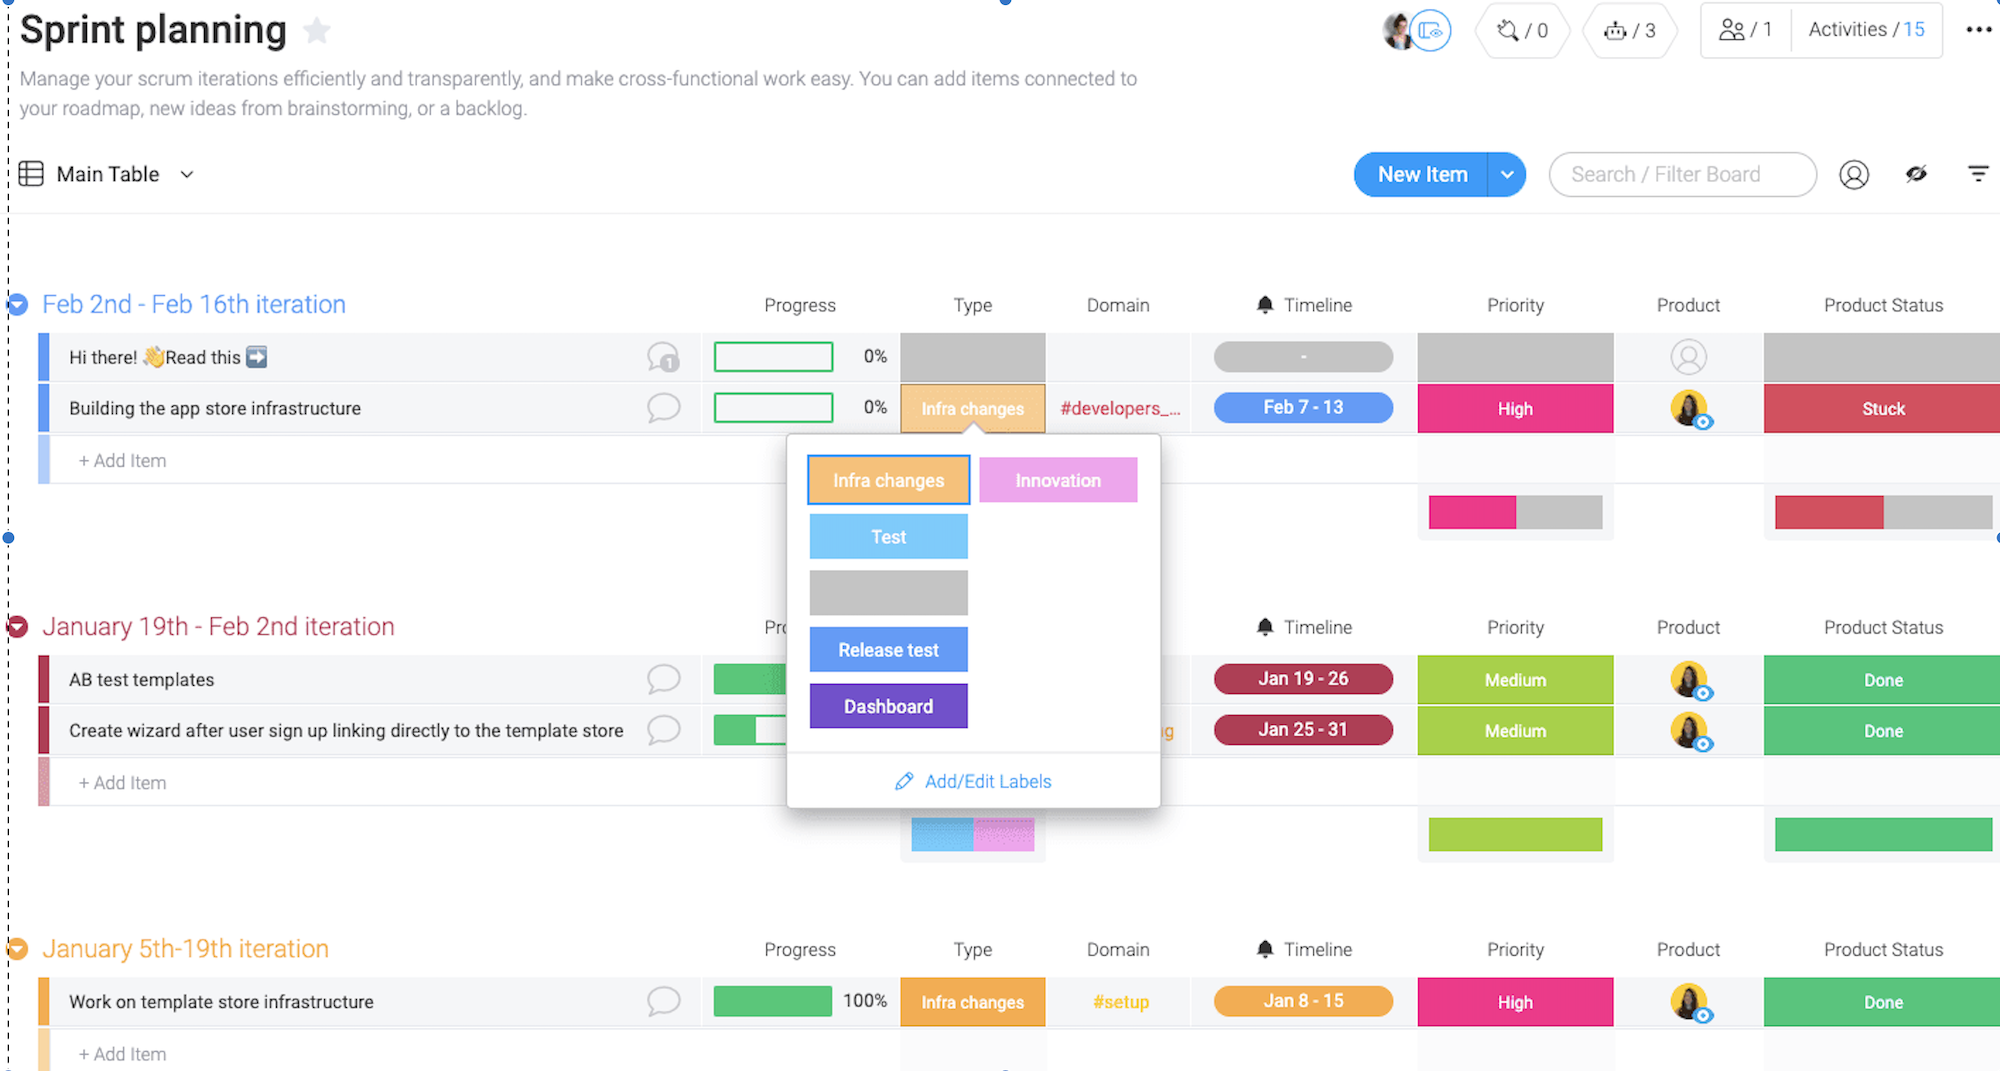Click Feb 7 - 13 timeline pill

click(1303, 407)
